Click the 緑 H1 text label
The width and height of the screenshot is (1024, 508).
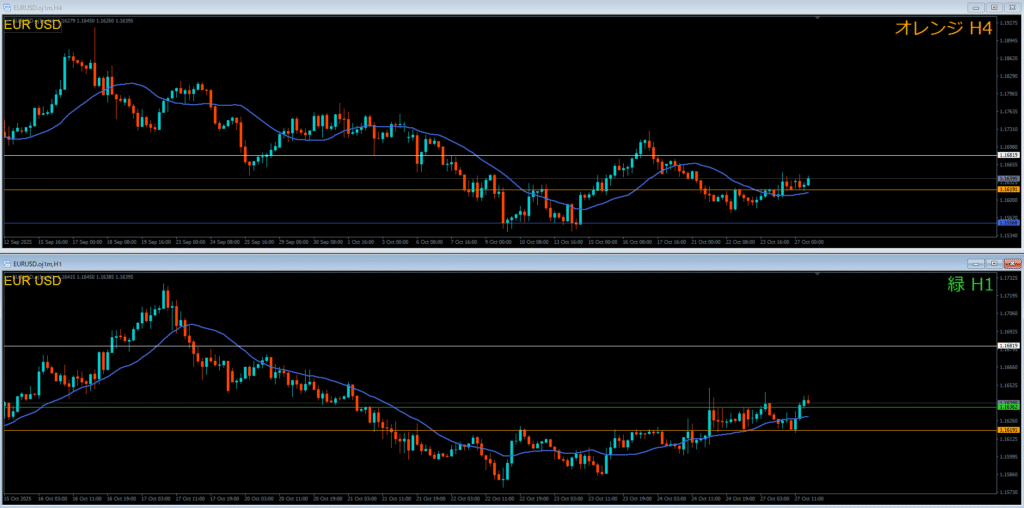click(x=969, y=284)
